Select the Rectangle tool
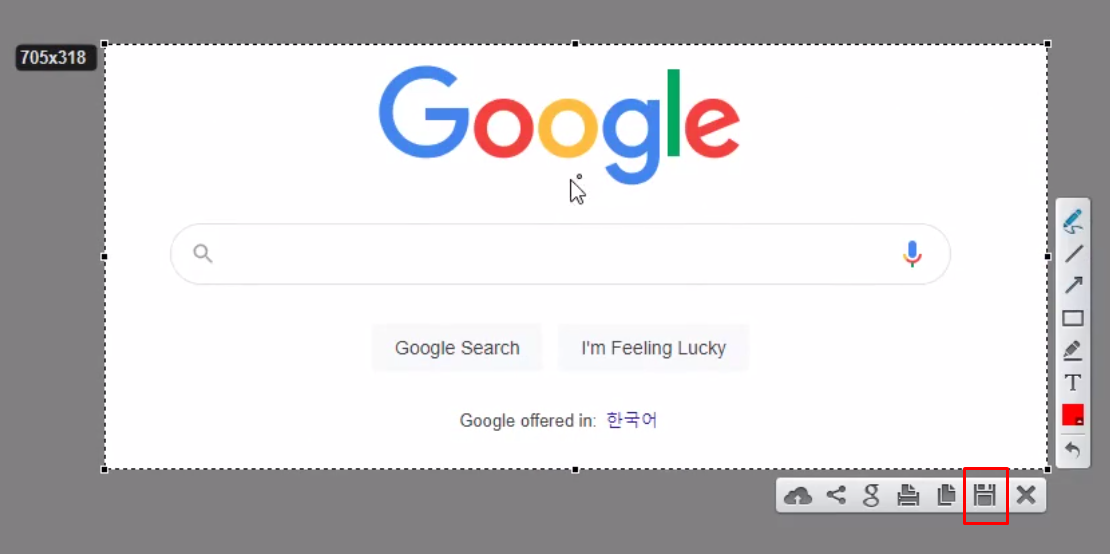The height and width of the screenshot is (554, 1110). [x=1073, y=318]
